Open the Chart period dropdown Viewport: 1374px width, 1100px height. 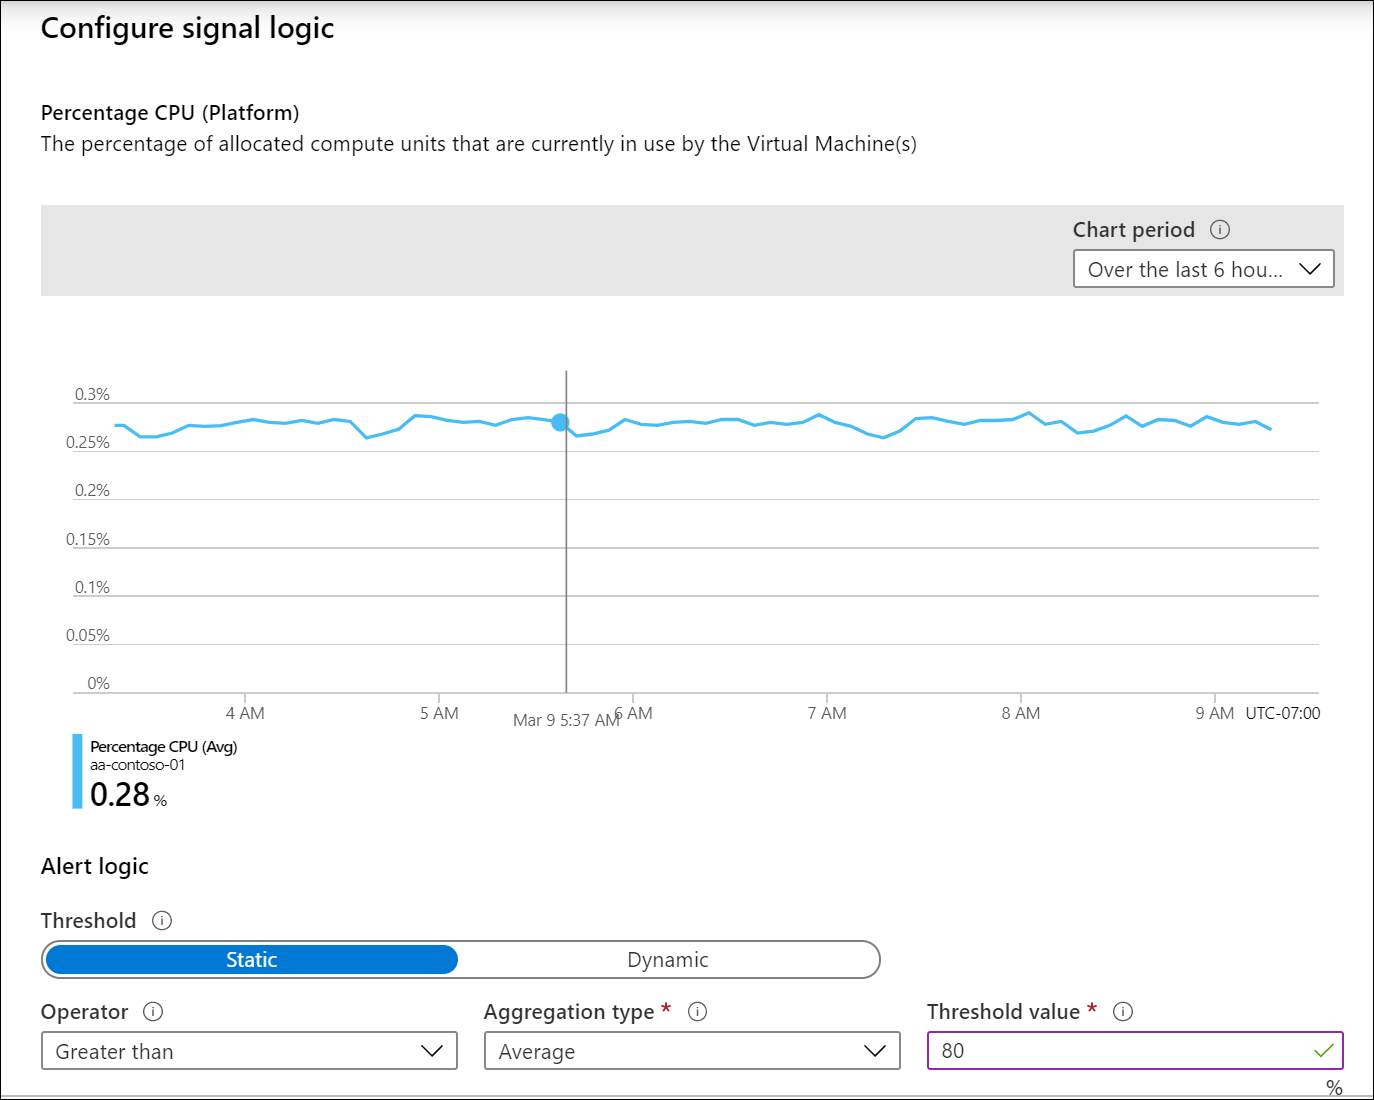click(x=1203, y=269)
